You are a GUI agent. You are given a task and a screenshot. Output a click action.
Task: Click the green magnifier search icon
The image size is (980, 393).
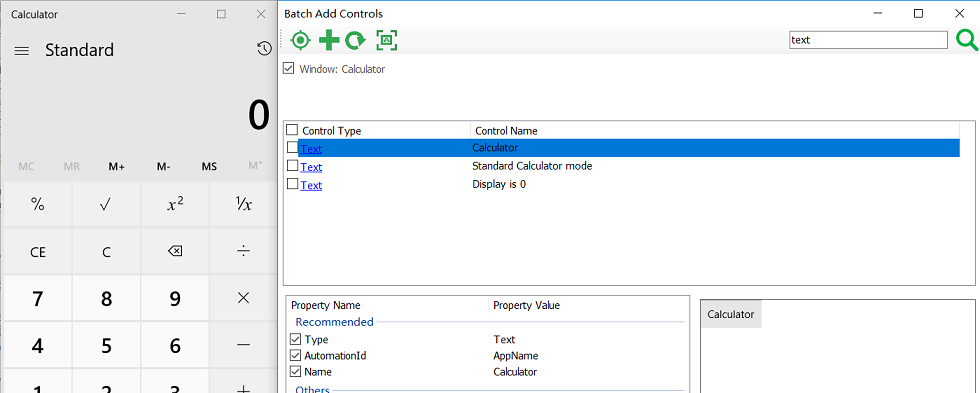(967, 41)
